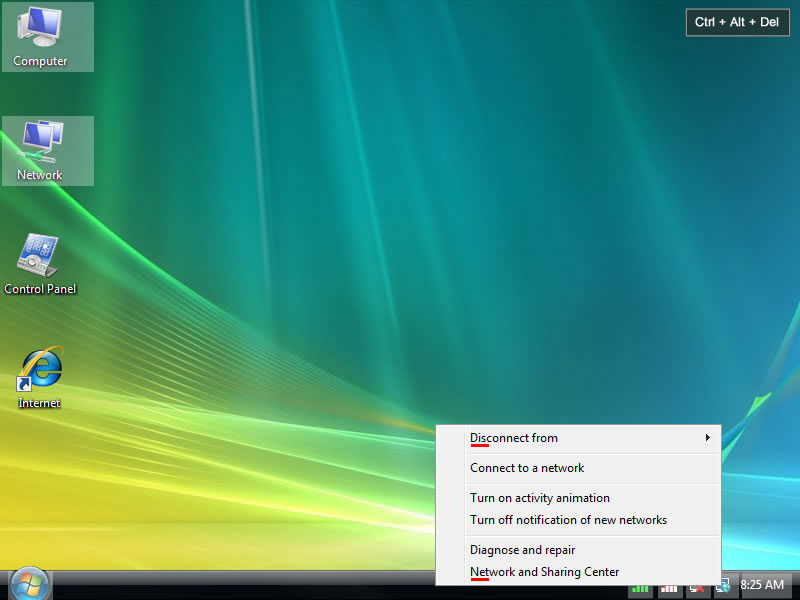Launch the Internet Explorer shortcut
Image resolution: width=800 pixels, height=600 pixels.
pyautogui.click(x=41, y=377)
